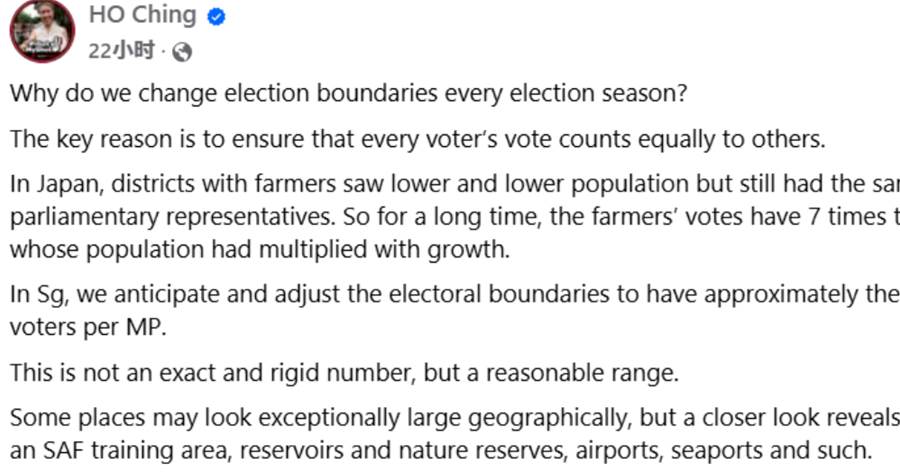Click the blue verified badge beside HO Ching

(216, 16)
